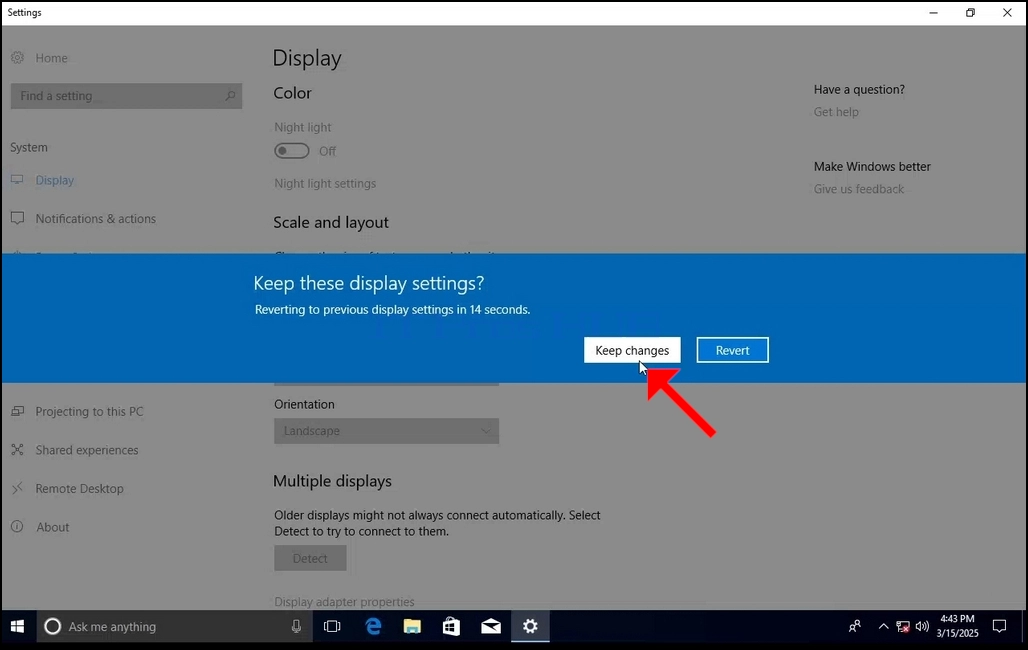The height and width of the screenshot is (650, 1028).
Task: Open the Orientation Landscape dropdown
Action: tap(386, 431)
